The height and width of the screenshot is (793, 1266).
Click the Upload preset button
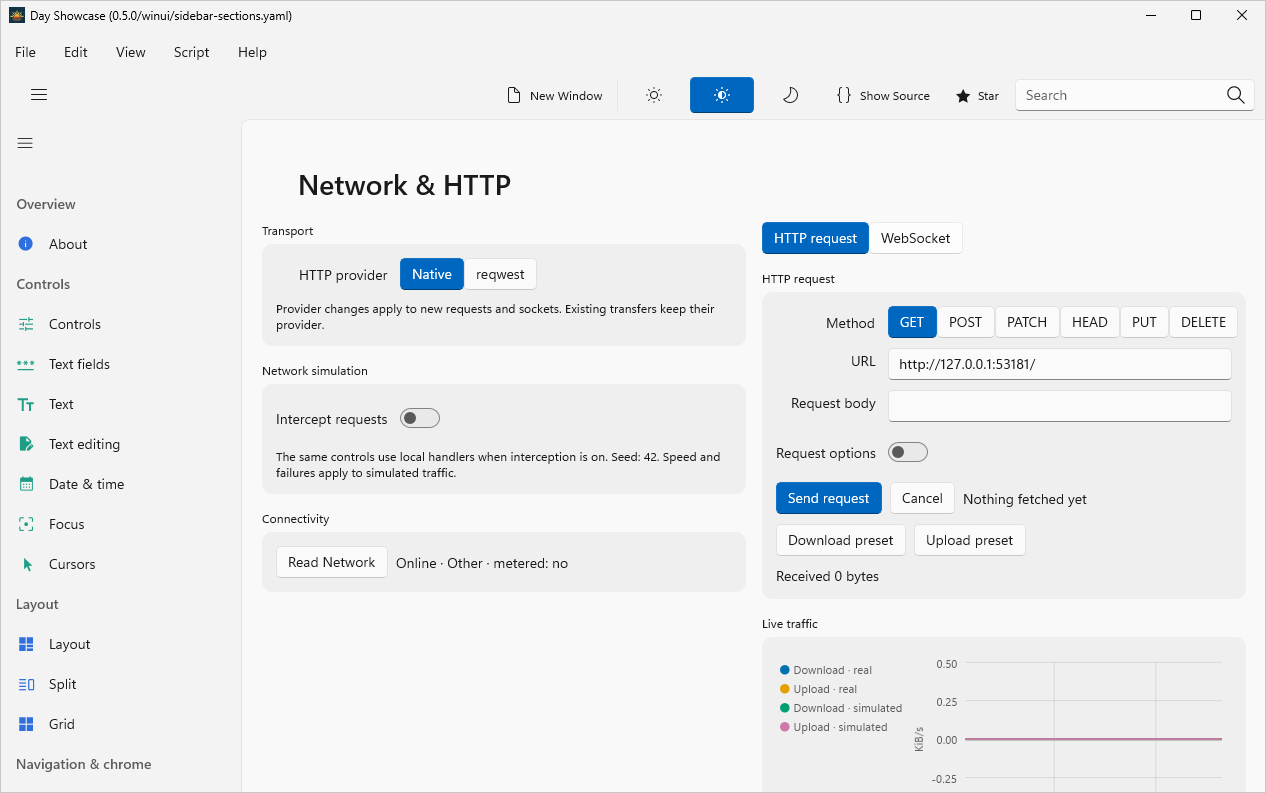[969, 540]
